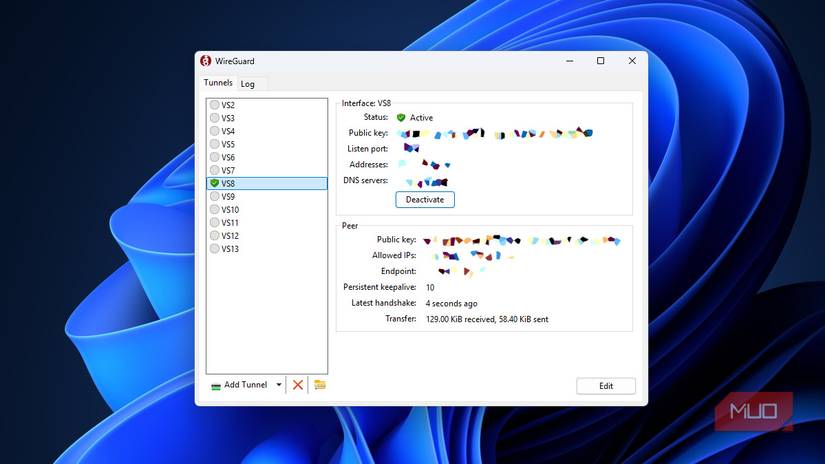
Task: Click the '4 seconds ago' handshake value
Action: (x=451, y=304)
